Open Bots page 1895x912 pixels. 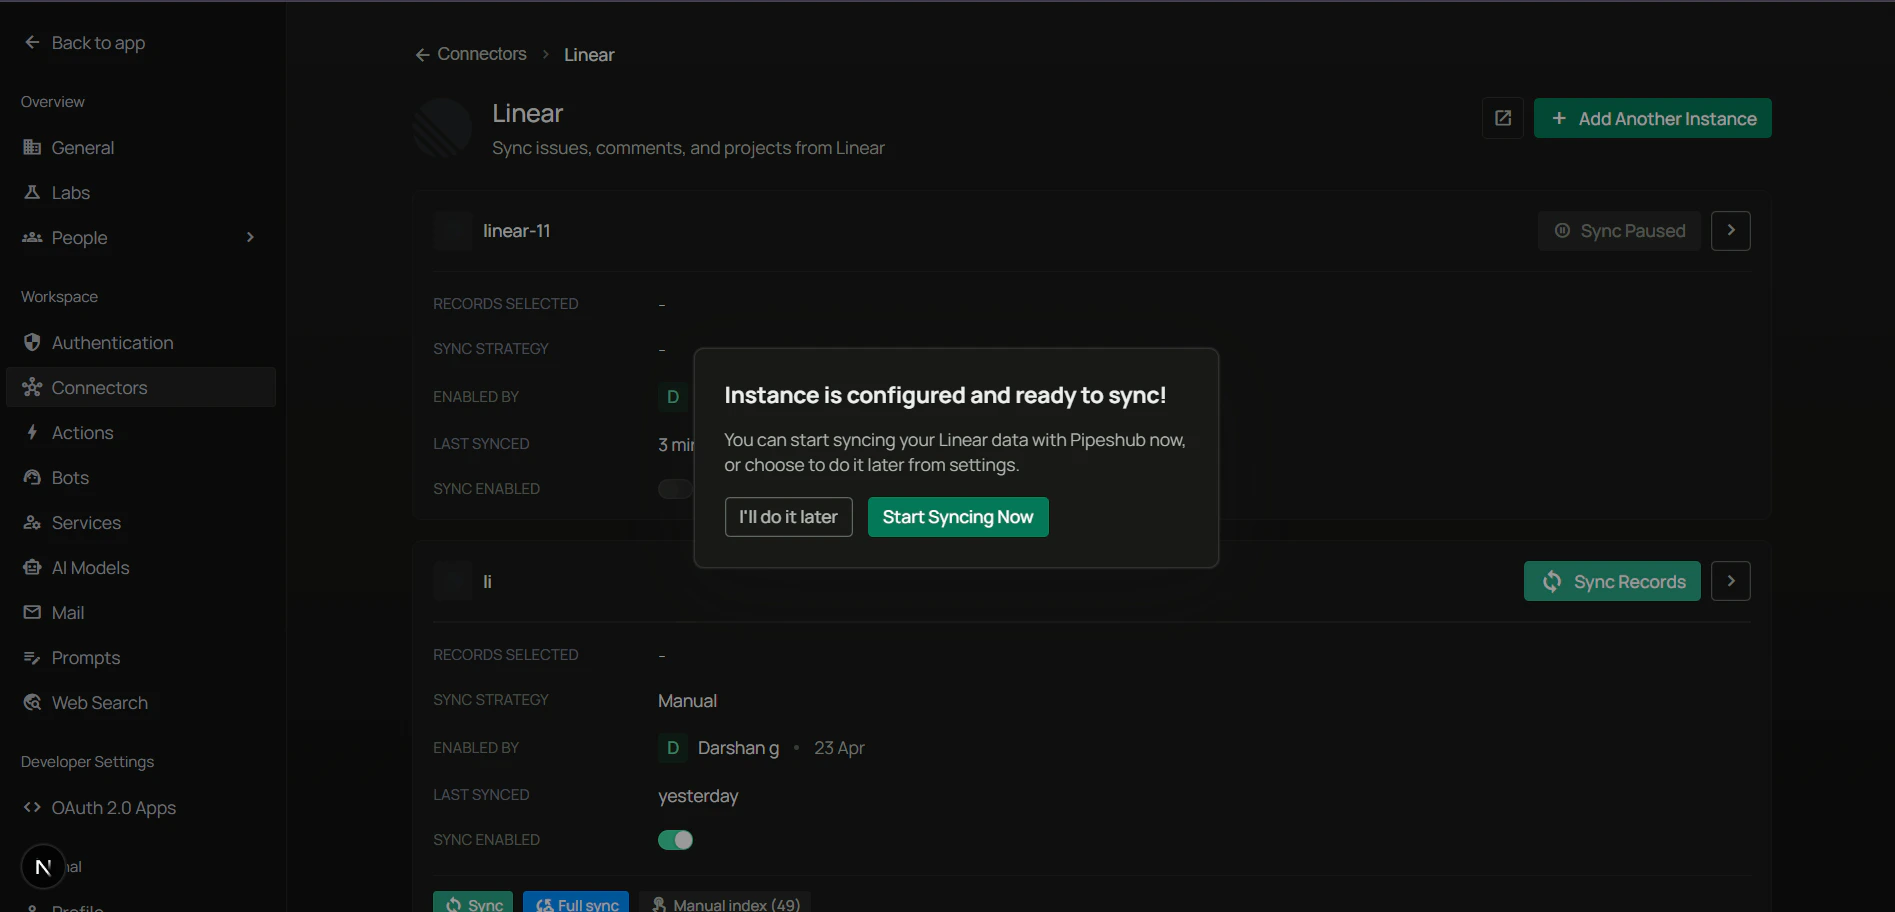point(141,478)
